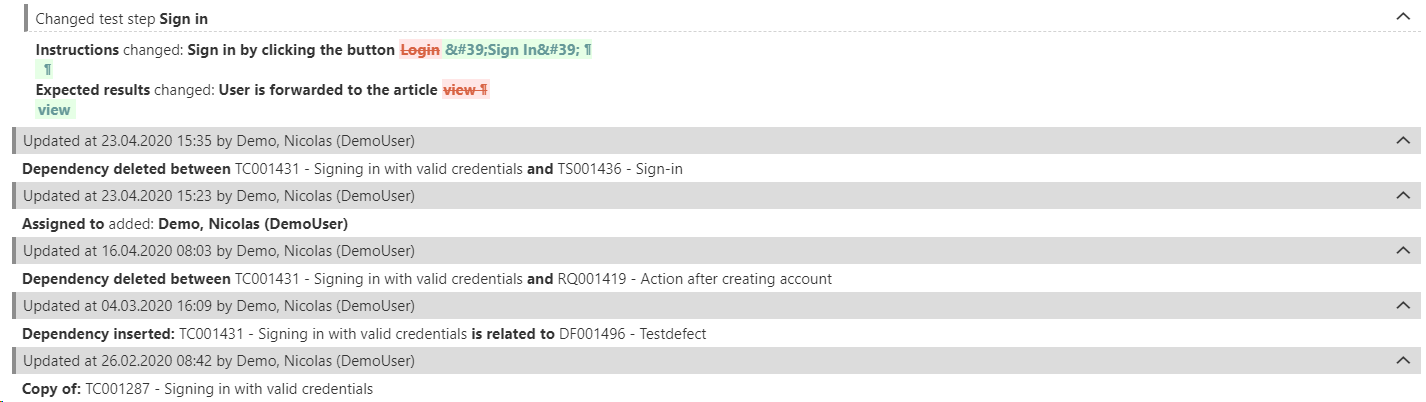Collapse chevron for 04.03.2020 16:09 update
The height and width of the screenshot is (402, 1426).
(x=1402, y=306)
